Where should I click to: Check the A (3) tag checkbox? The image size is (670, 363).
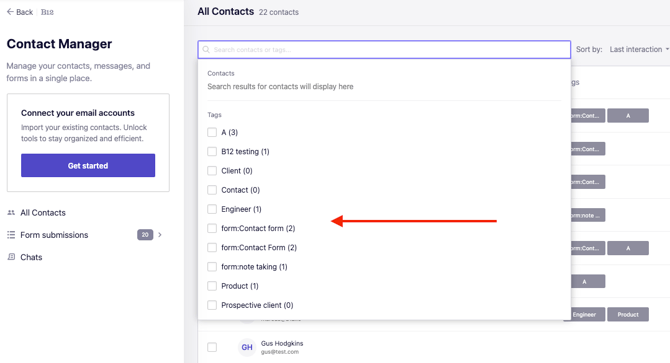(212, 132)
